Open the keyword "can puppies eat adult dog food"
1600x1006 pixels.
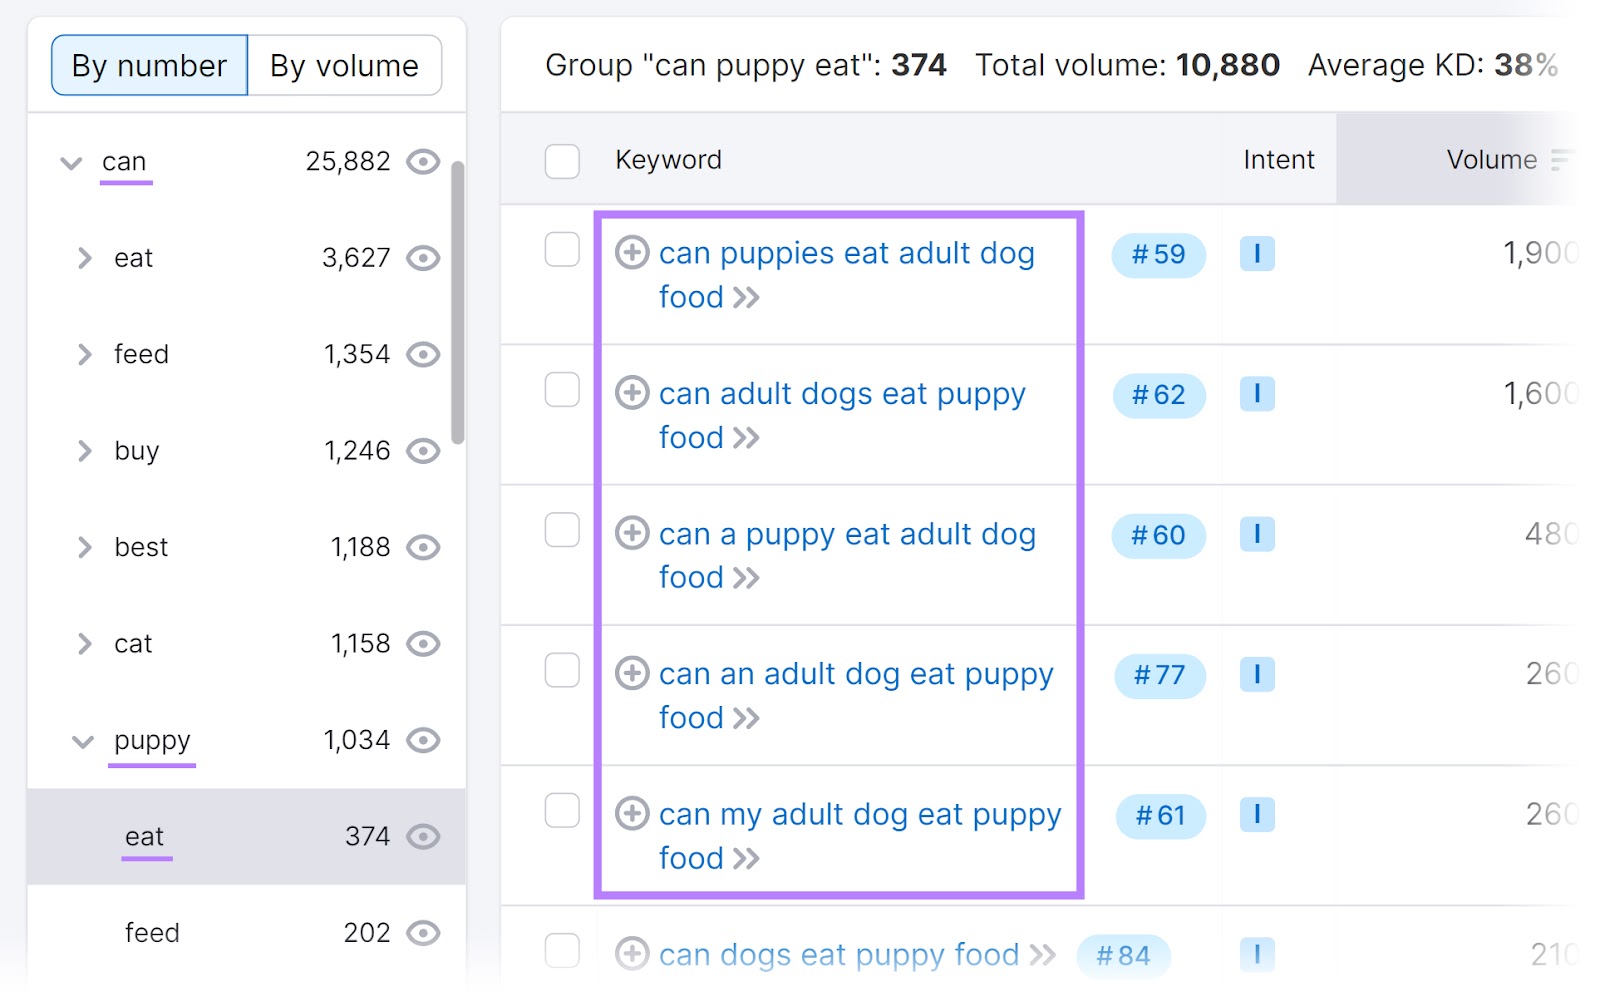point(846,253)
